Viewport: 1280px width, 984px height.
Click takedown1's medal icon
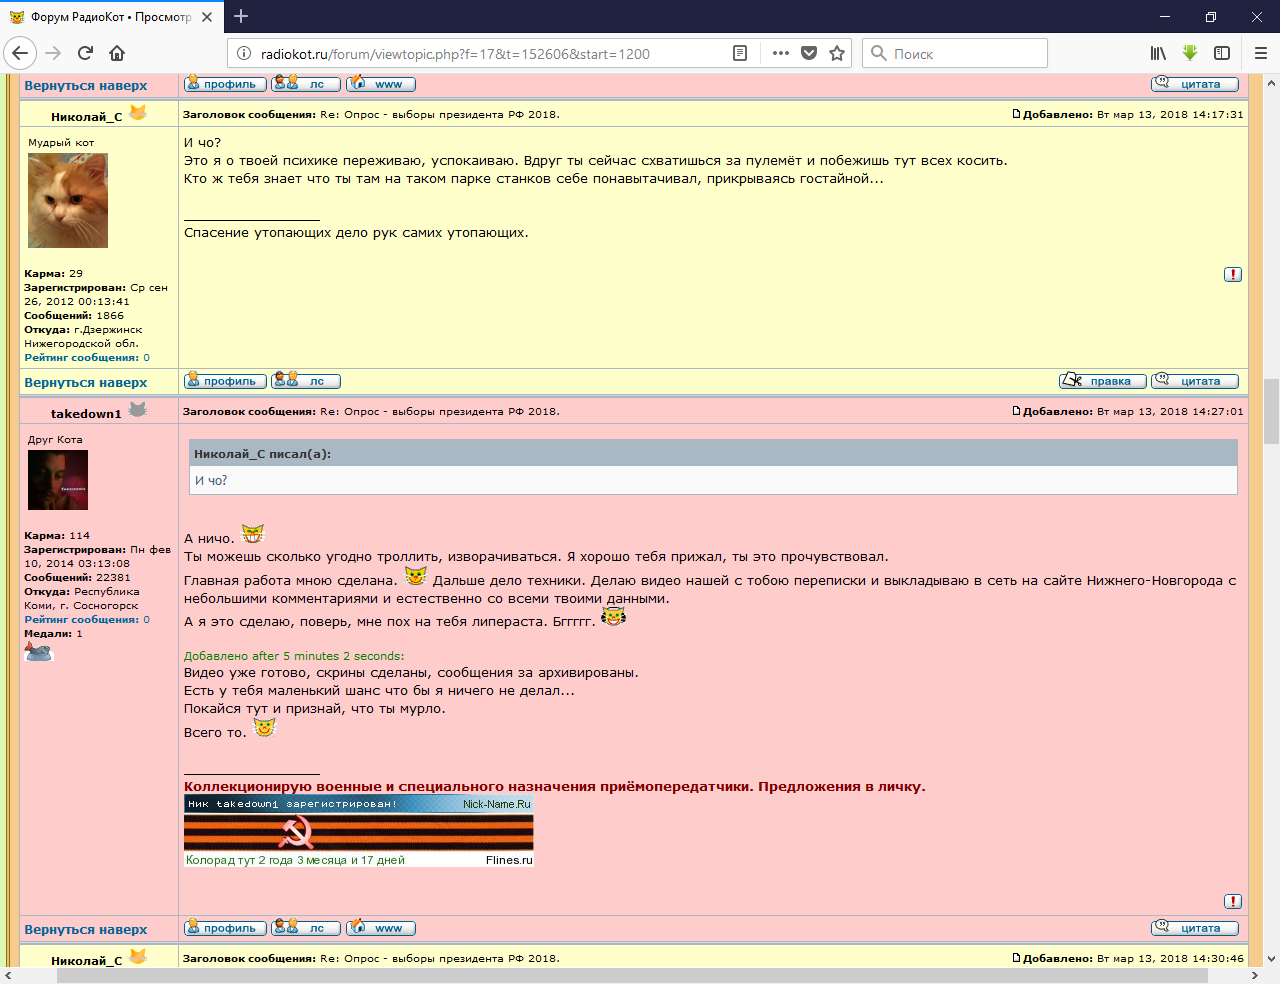coord(38,652)
